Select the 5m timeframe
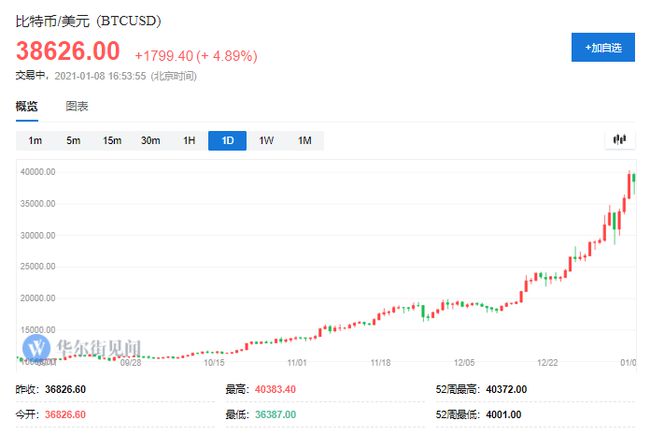 pyautogui.click(x=73, y=141)
